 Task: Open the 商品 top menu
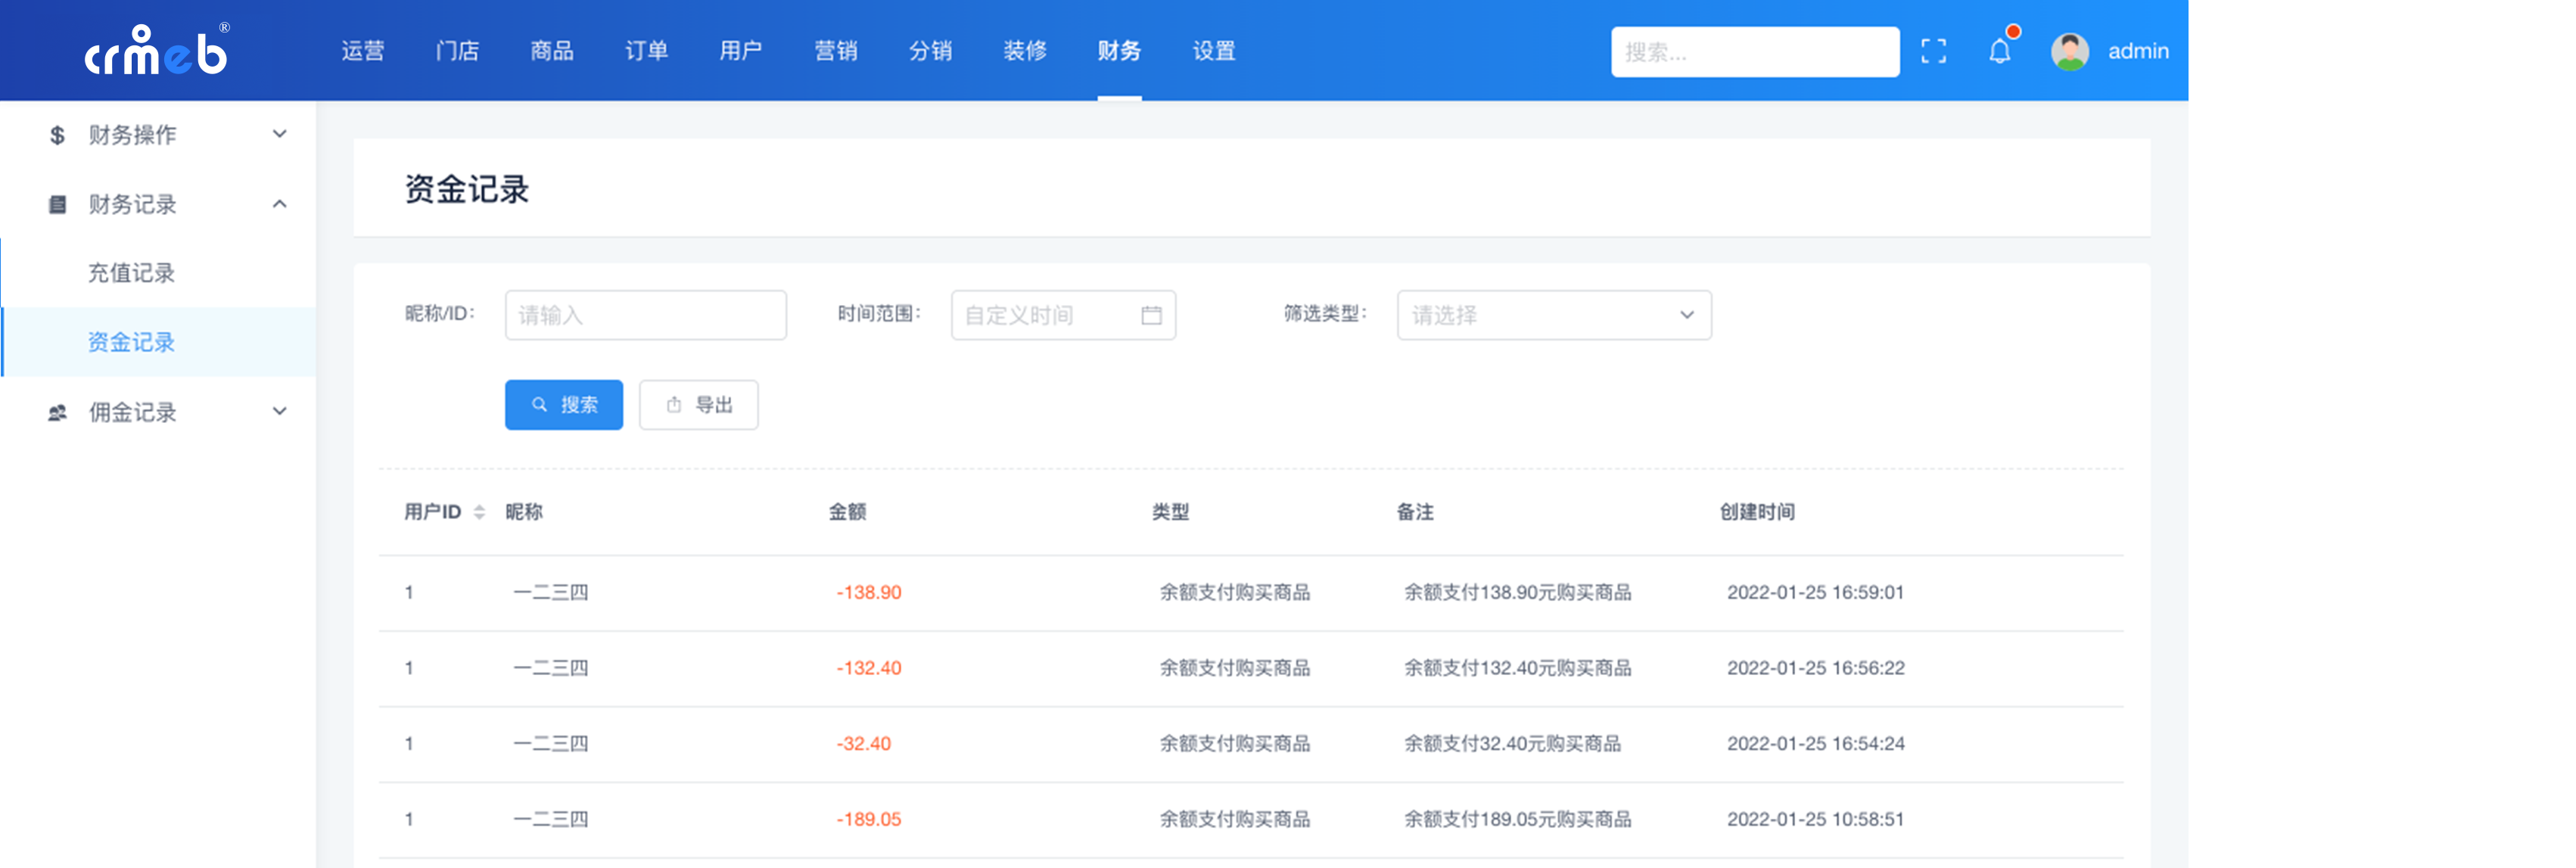[552, 51]
